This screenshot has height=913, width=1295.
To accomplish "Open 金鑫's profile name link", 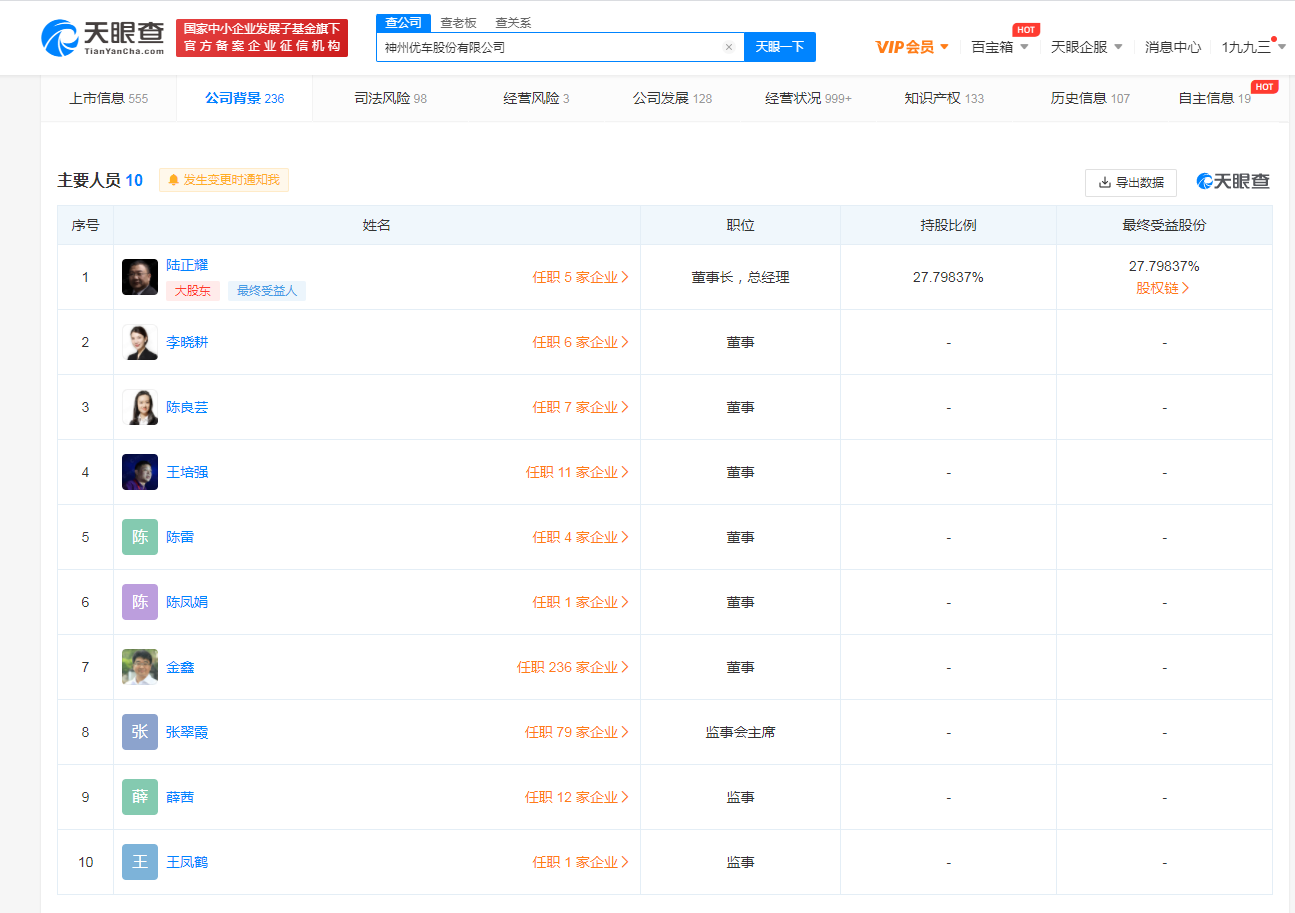I will pos(180,667).
